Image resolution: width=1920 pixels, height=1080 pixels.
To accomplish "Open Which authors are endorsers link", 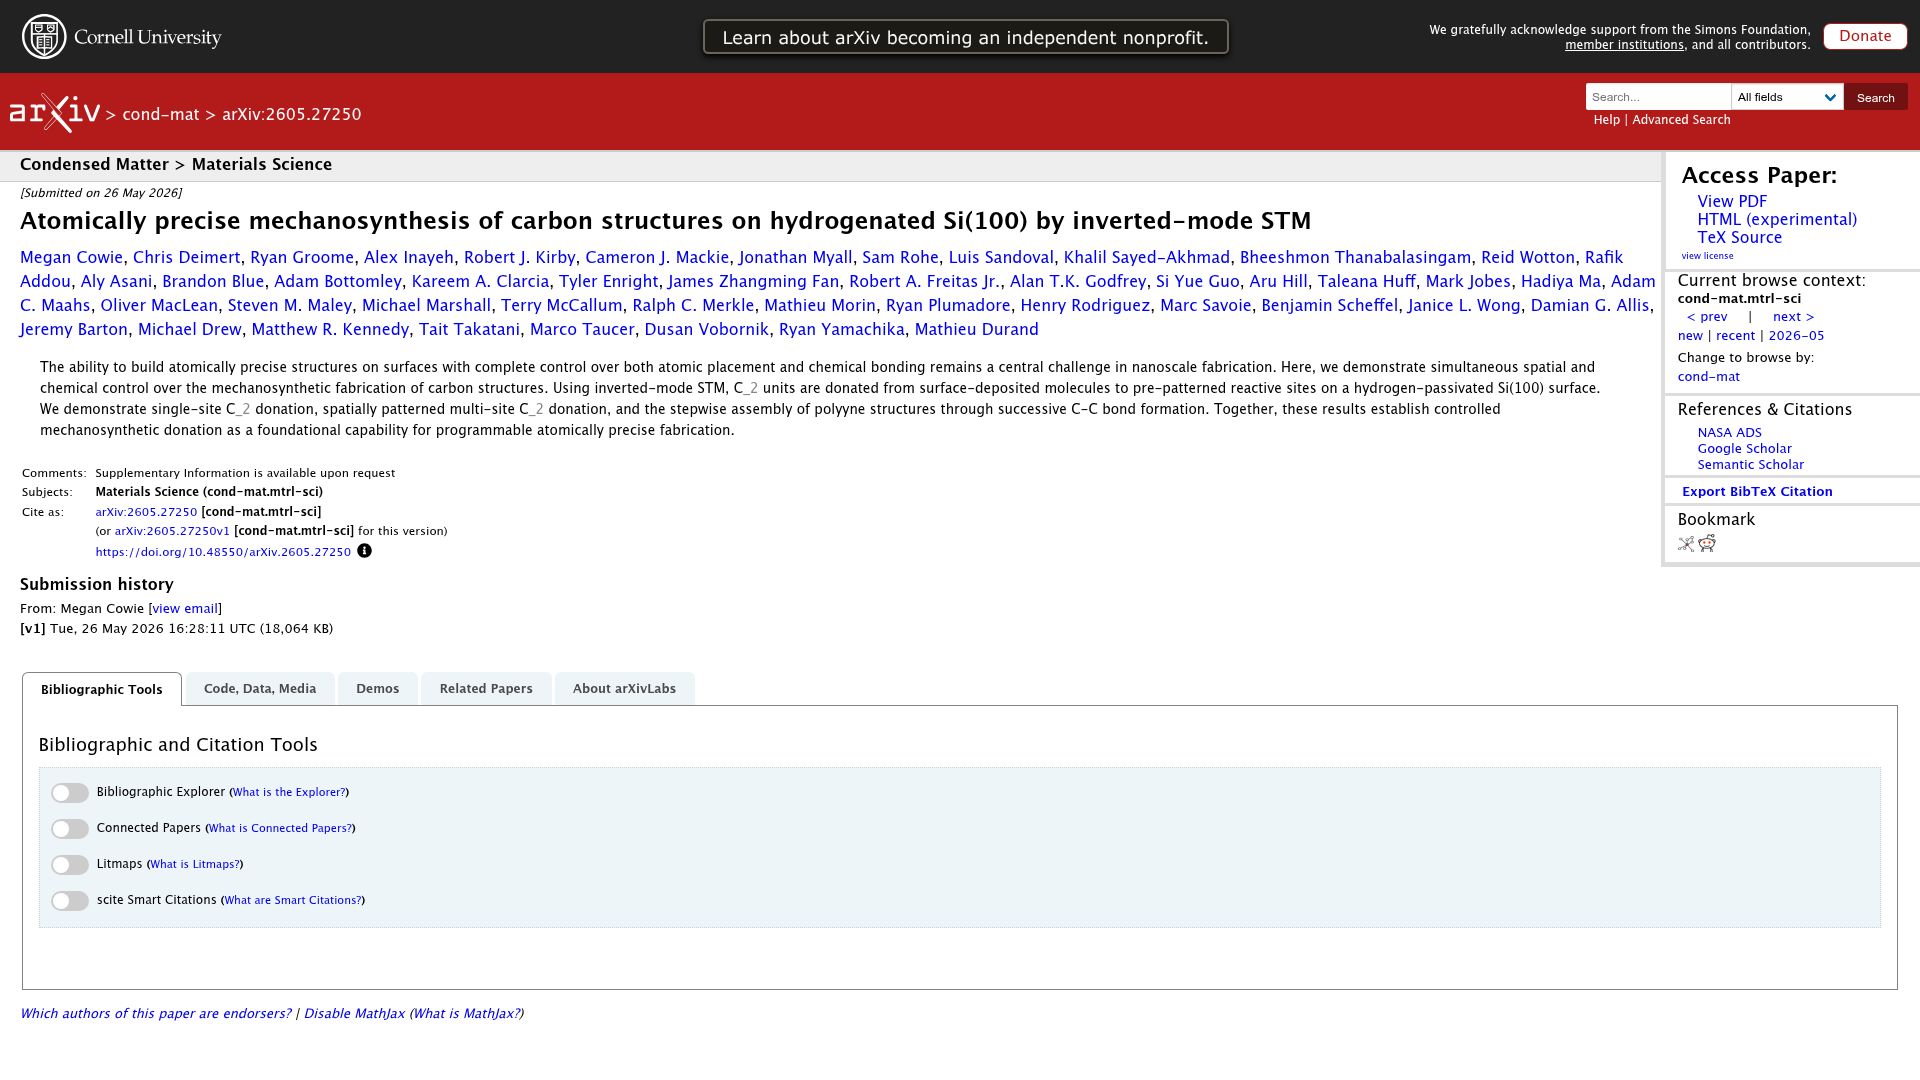I will (155, 1014).
